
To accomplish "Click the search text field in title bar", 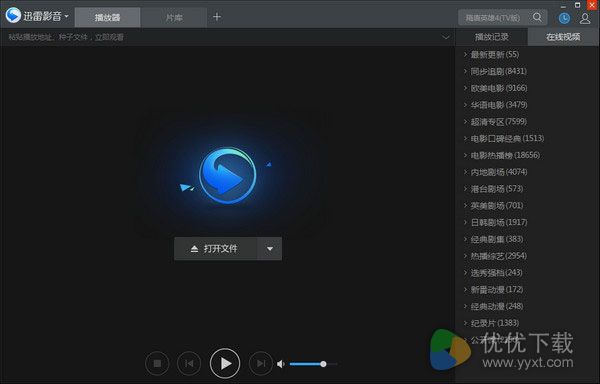I will 493,18.
